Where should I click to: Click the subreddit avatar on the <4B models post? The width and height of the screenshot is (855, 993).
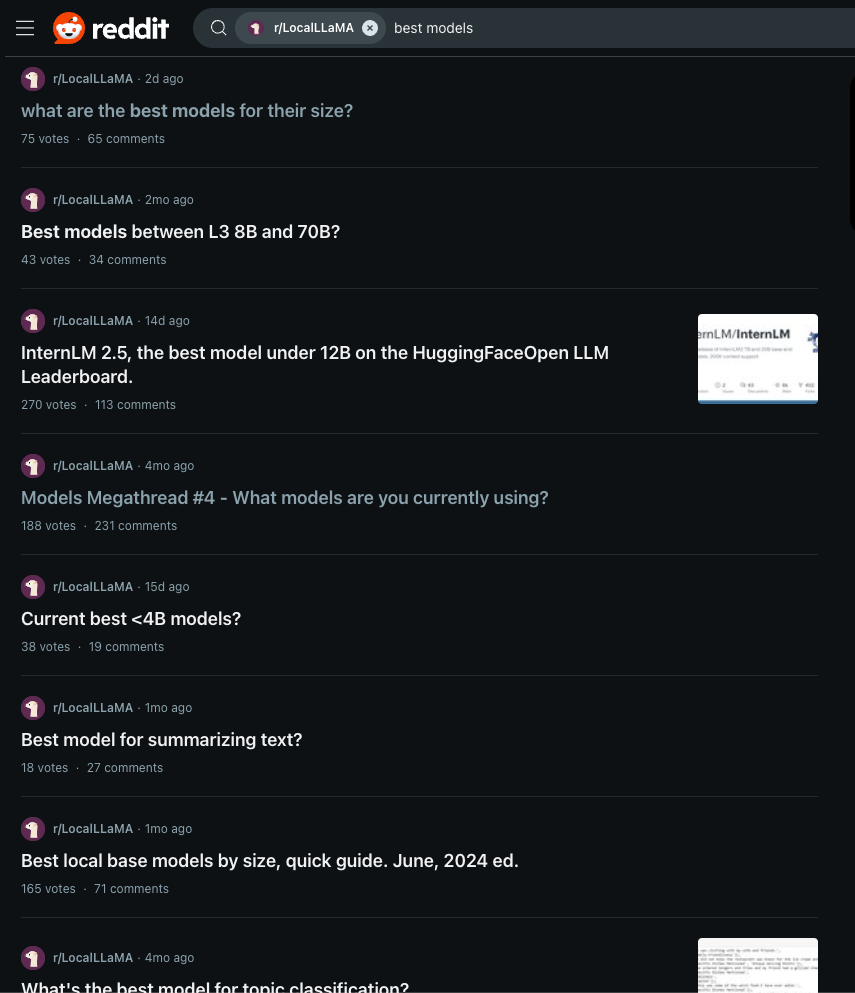[33, 587]
